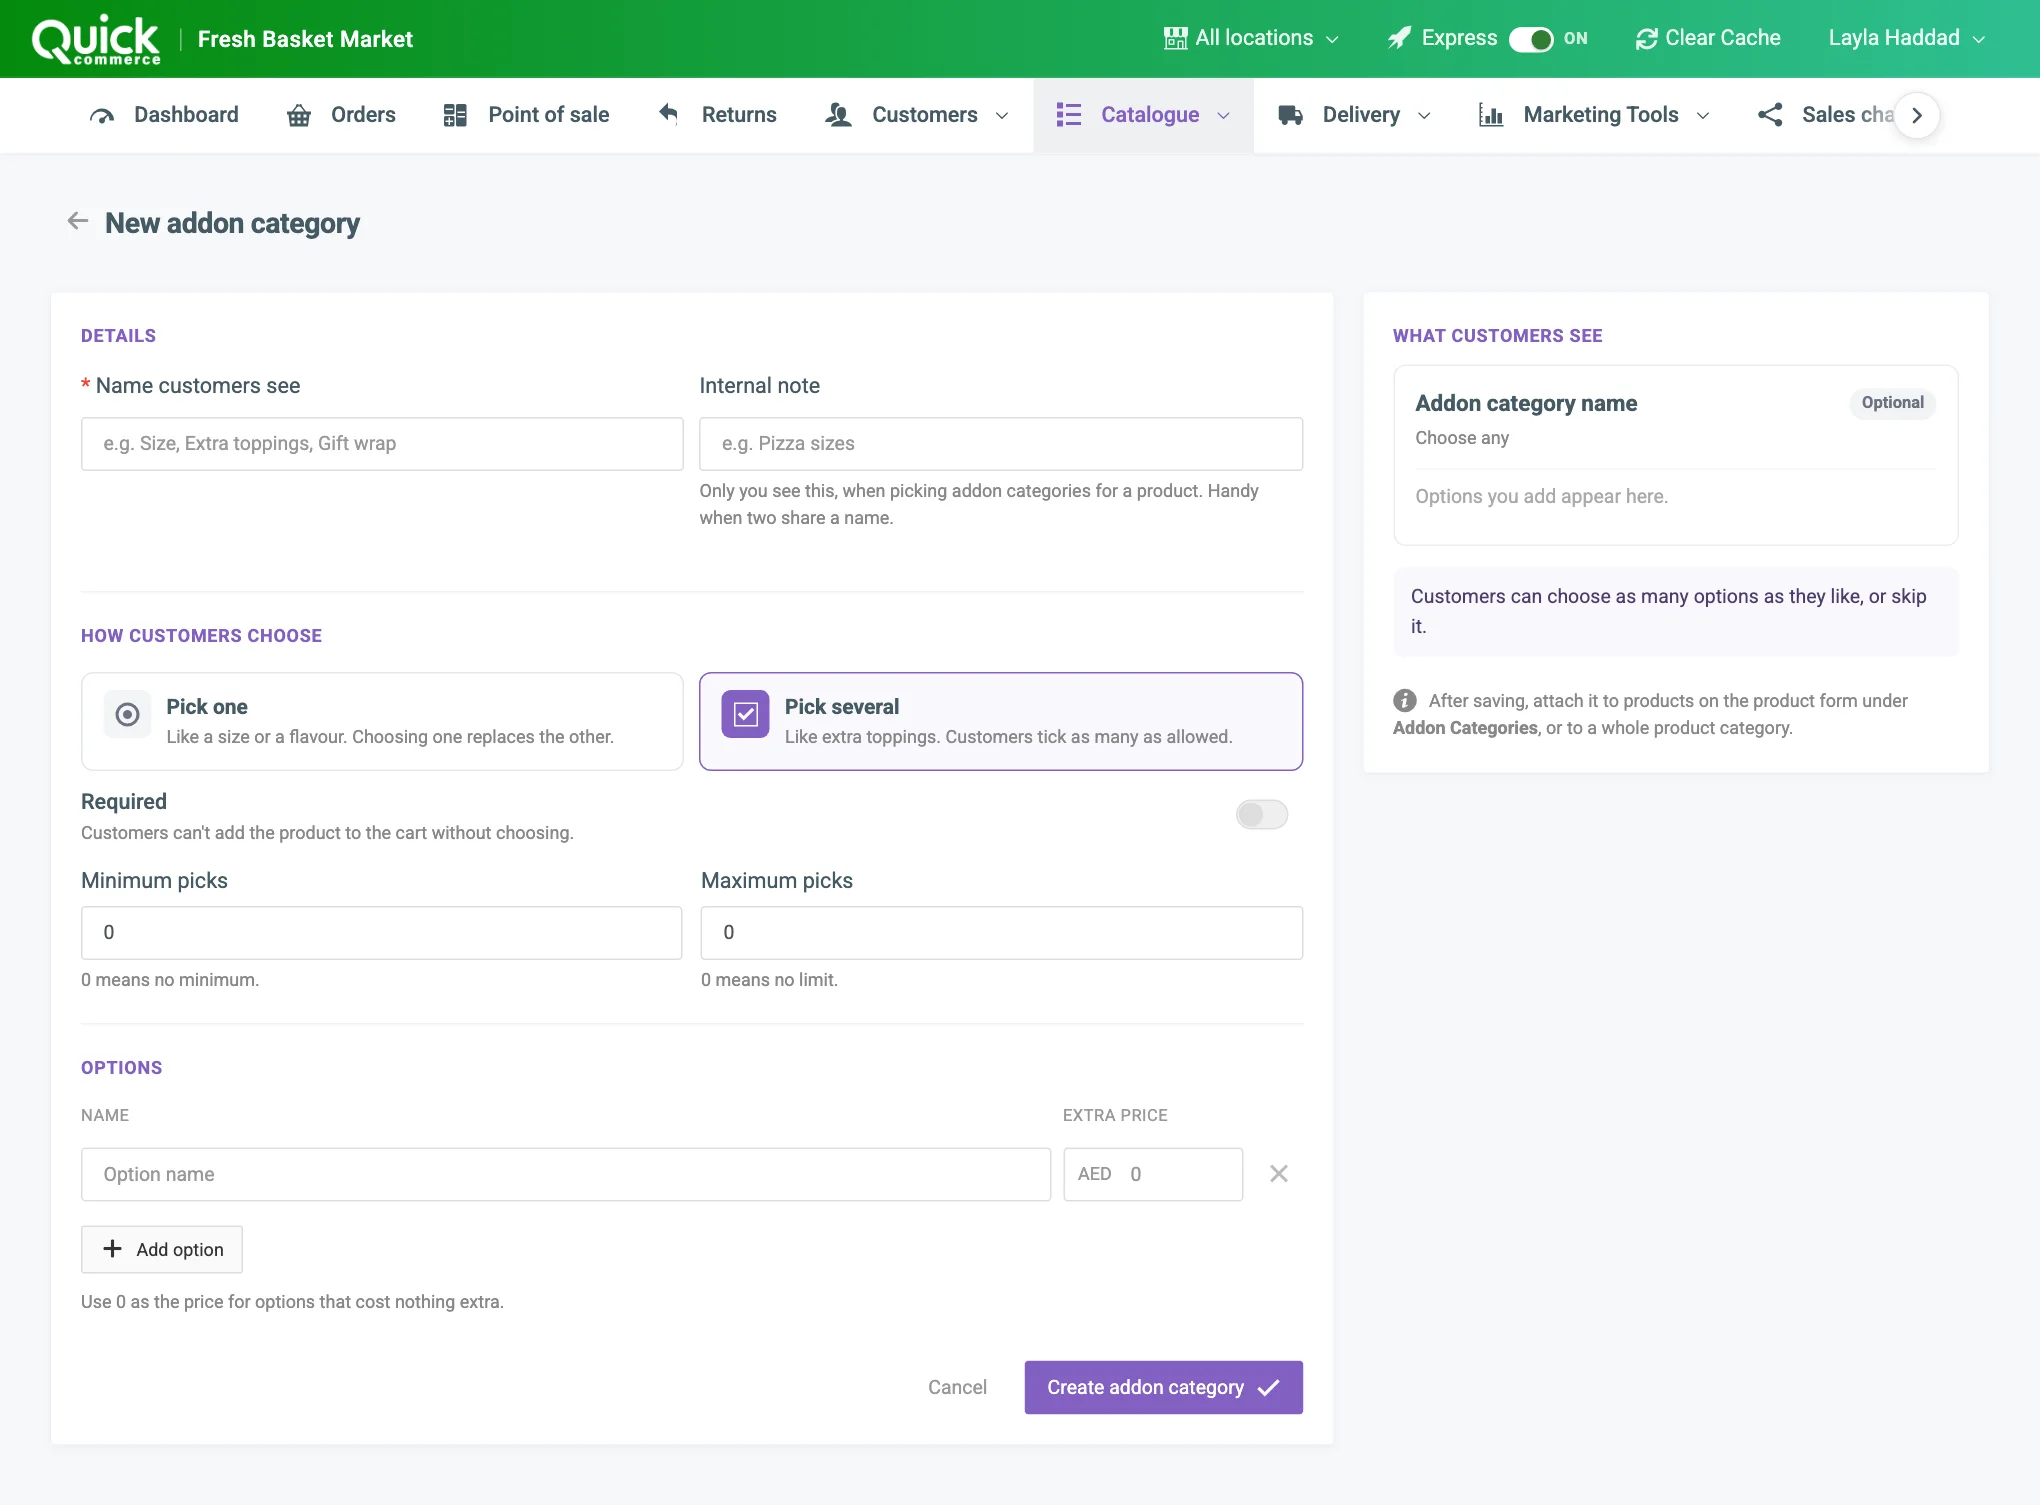Open the Dashboard page
The height and width of the screenshot is (1505, 2040).
(x=164, y=115)
